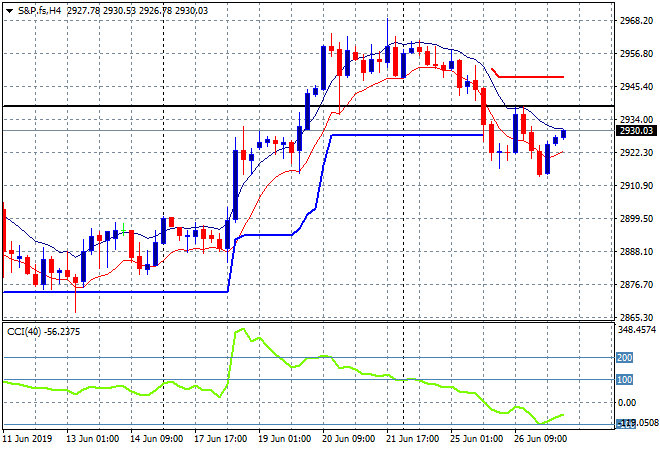The image size is (660, 450).
Task: Click the 21 Jun 17:00 time label
Action: (x=413, y=439)
